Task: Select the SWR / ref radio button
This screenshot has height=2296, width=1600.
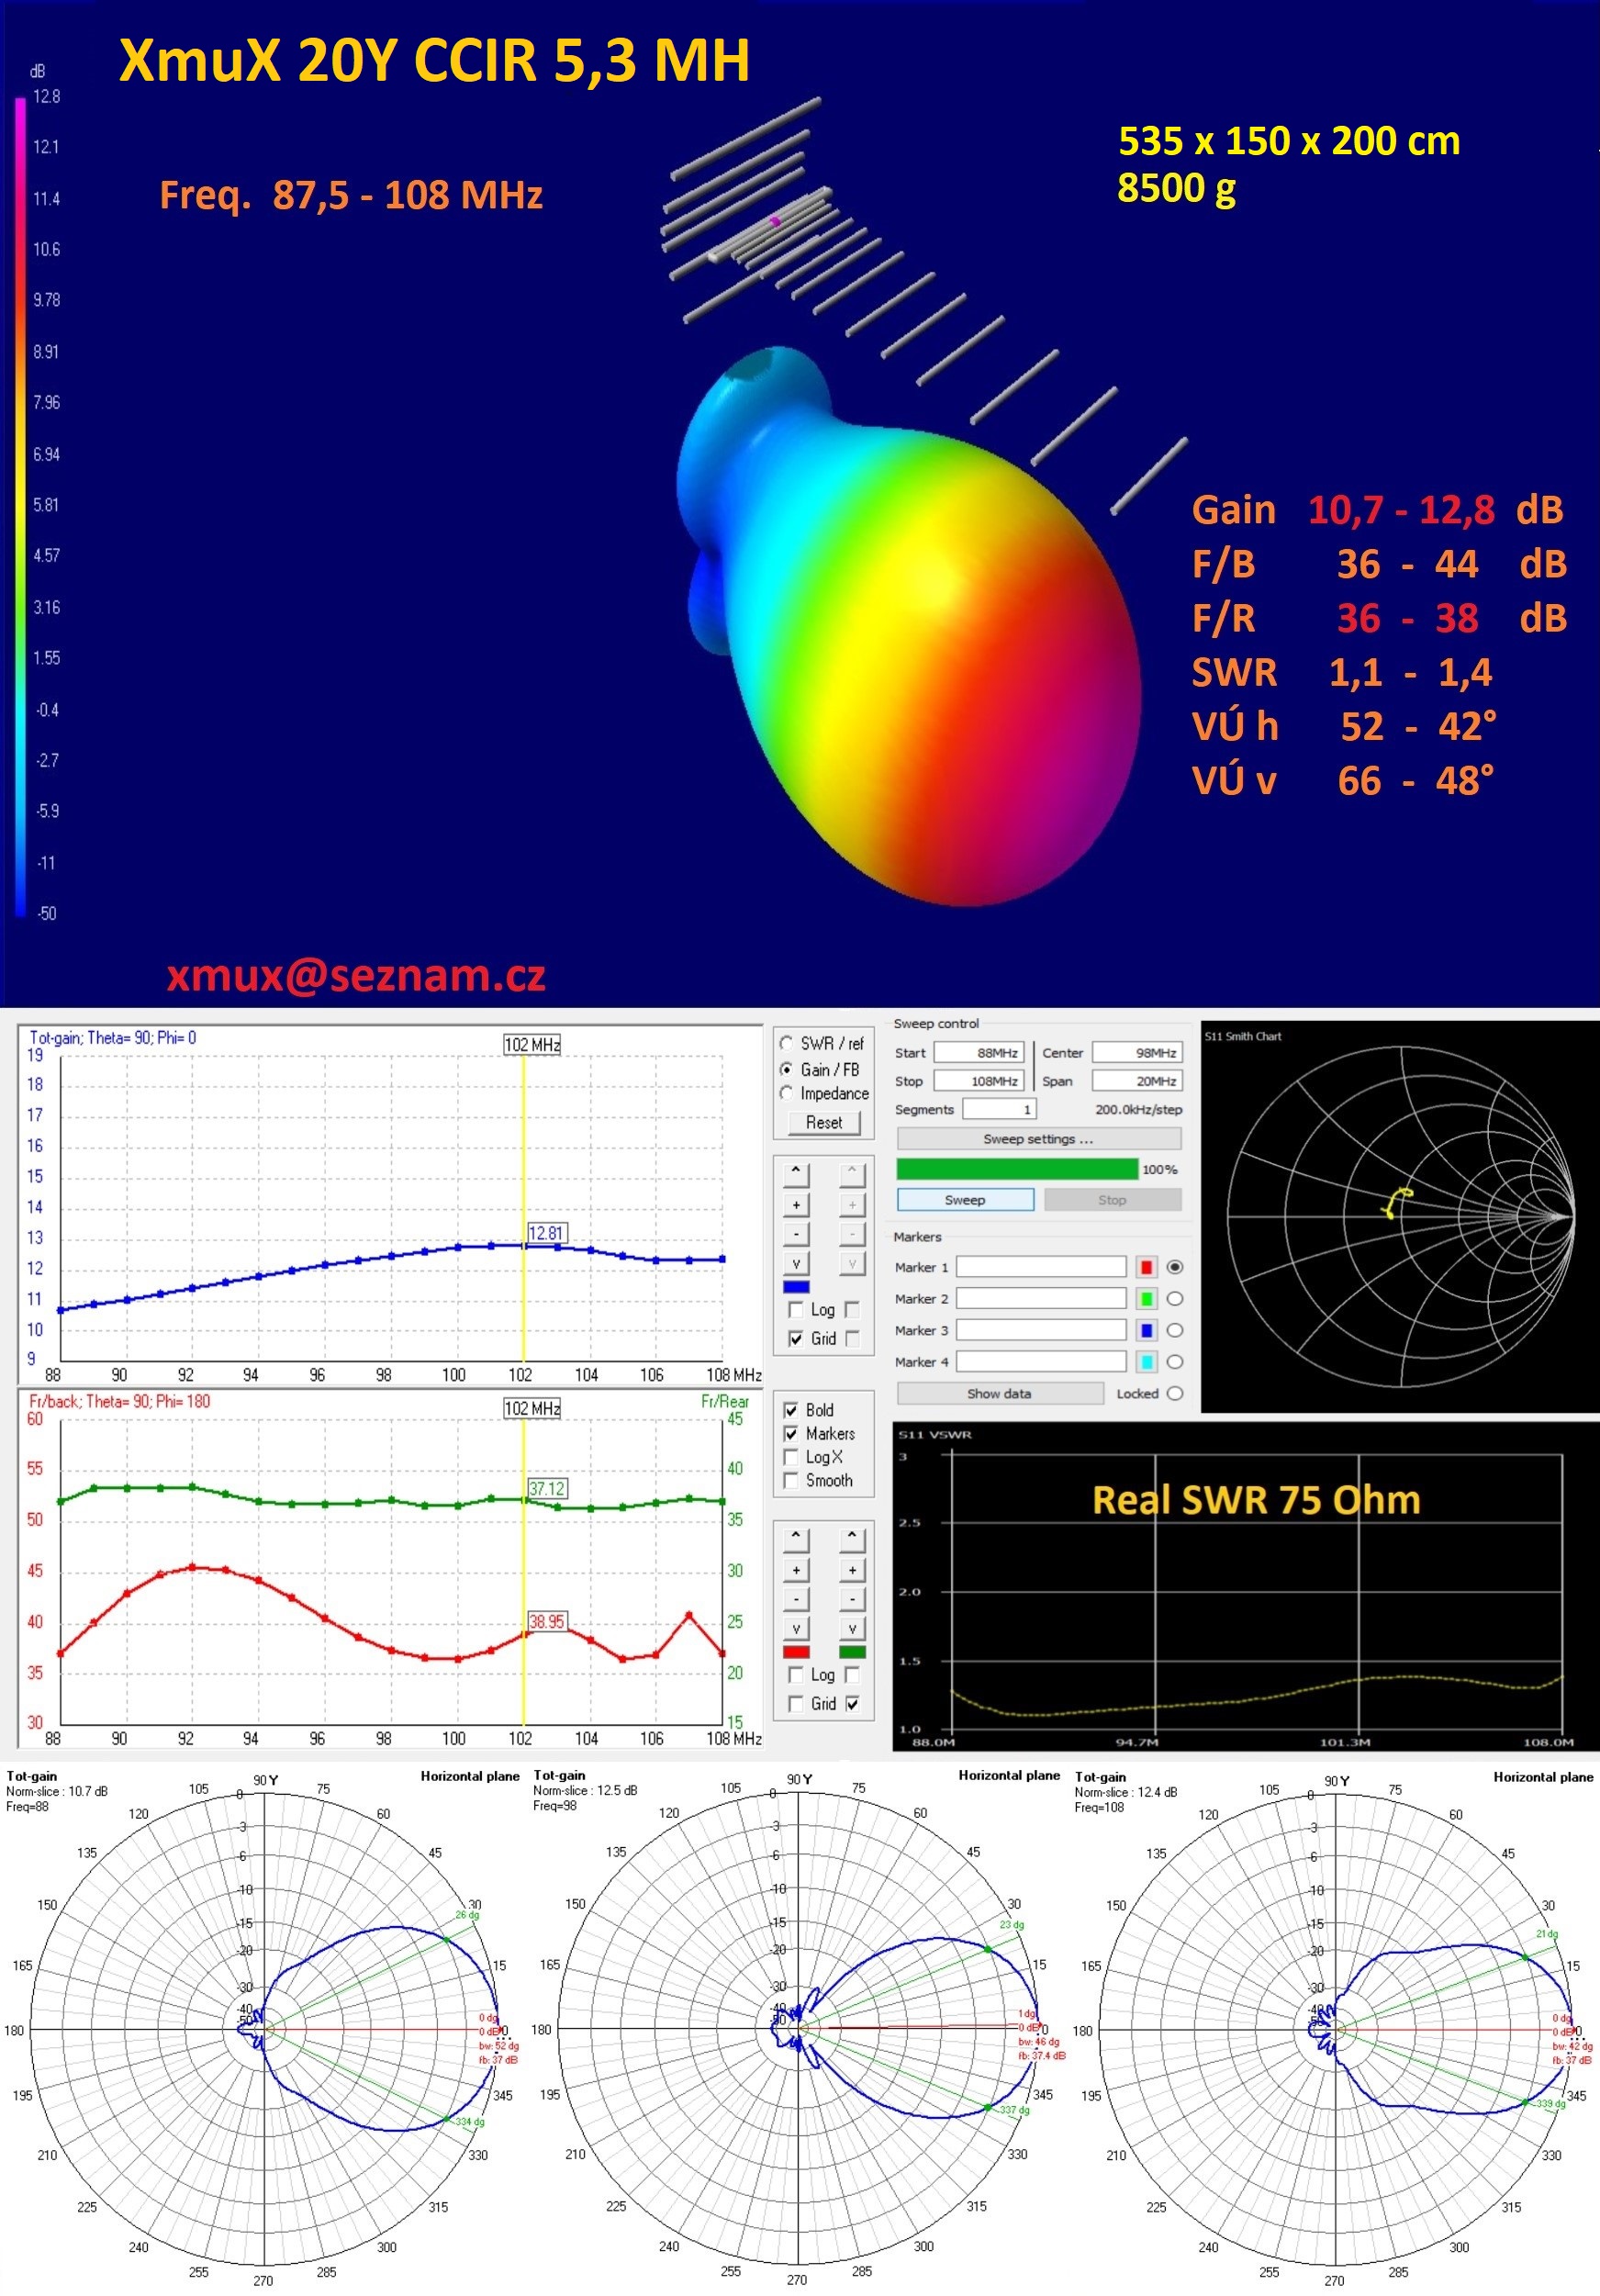Action: (786, 1043)
